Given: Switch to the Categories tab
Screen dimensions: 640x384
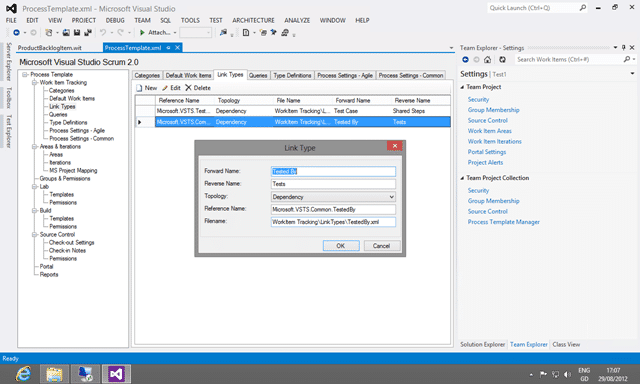Looking at the screenshot, I should pyautogui.click(x=147, y=75).
